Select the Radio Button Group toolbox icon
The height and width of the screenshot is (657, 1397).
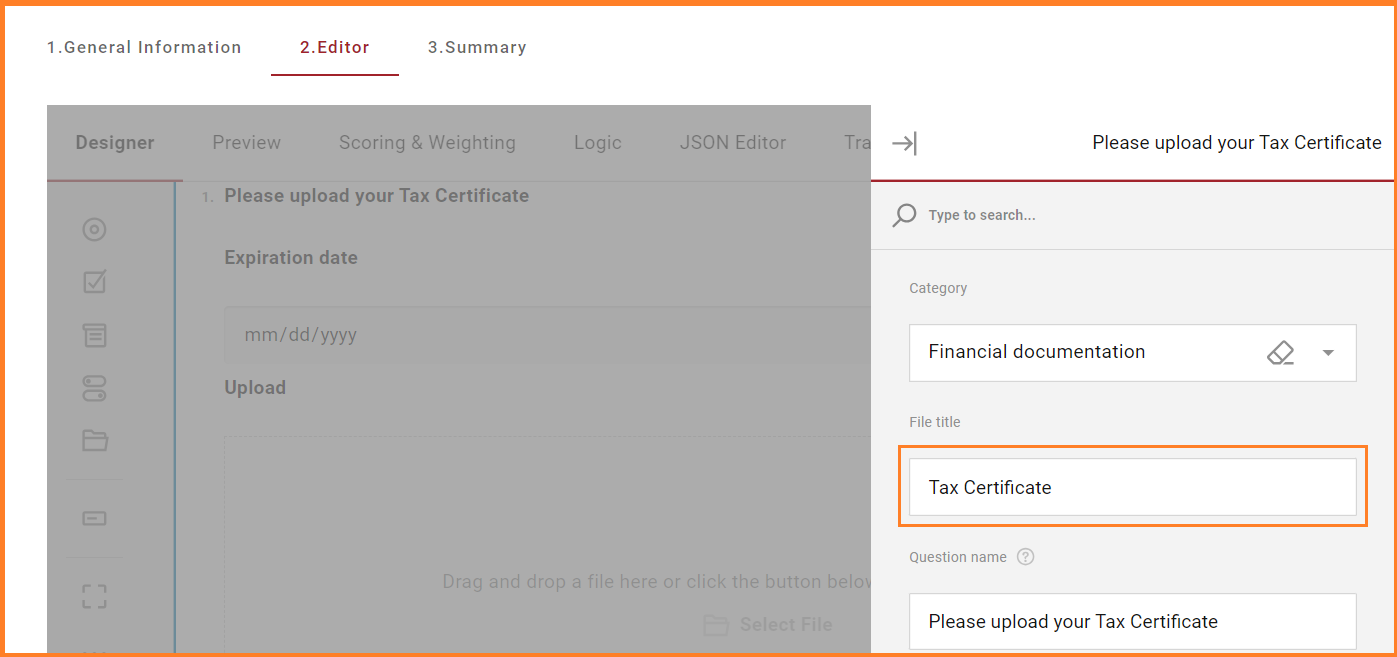(x=94, y=230)
